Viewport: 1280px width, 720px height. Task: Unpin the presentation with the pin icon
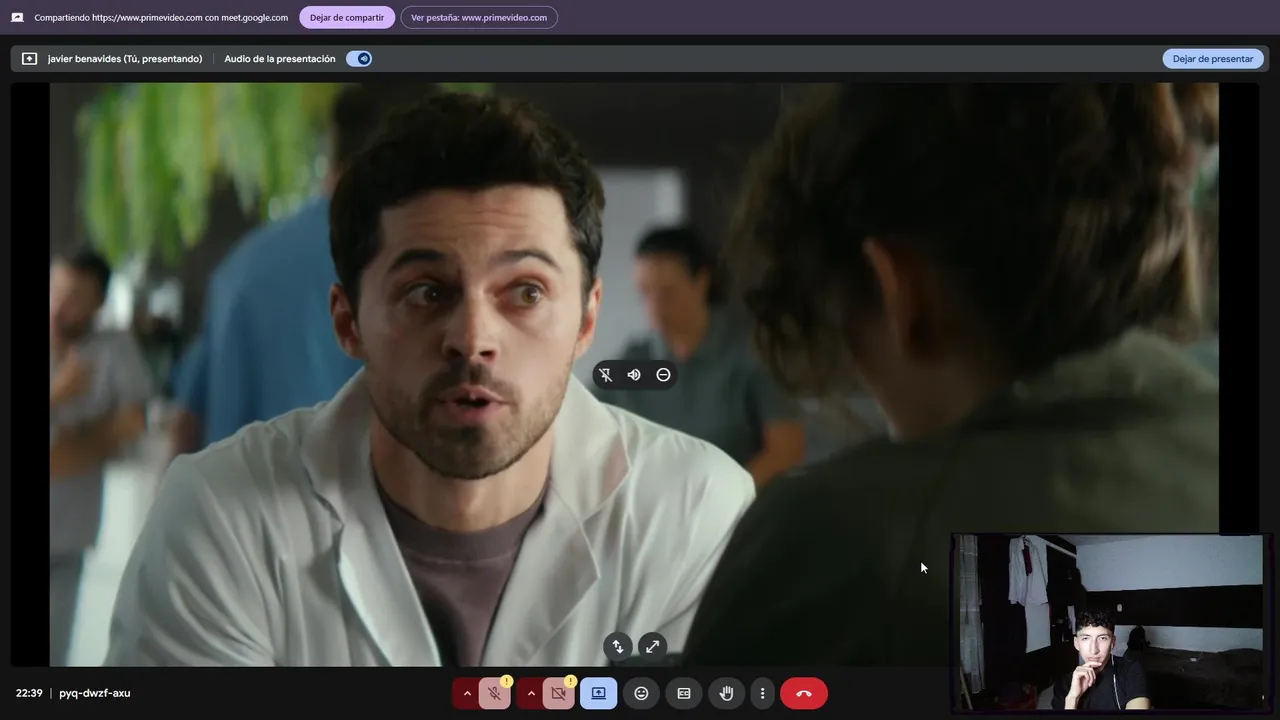coord(605,375)
